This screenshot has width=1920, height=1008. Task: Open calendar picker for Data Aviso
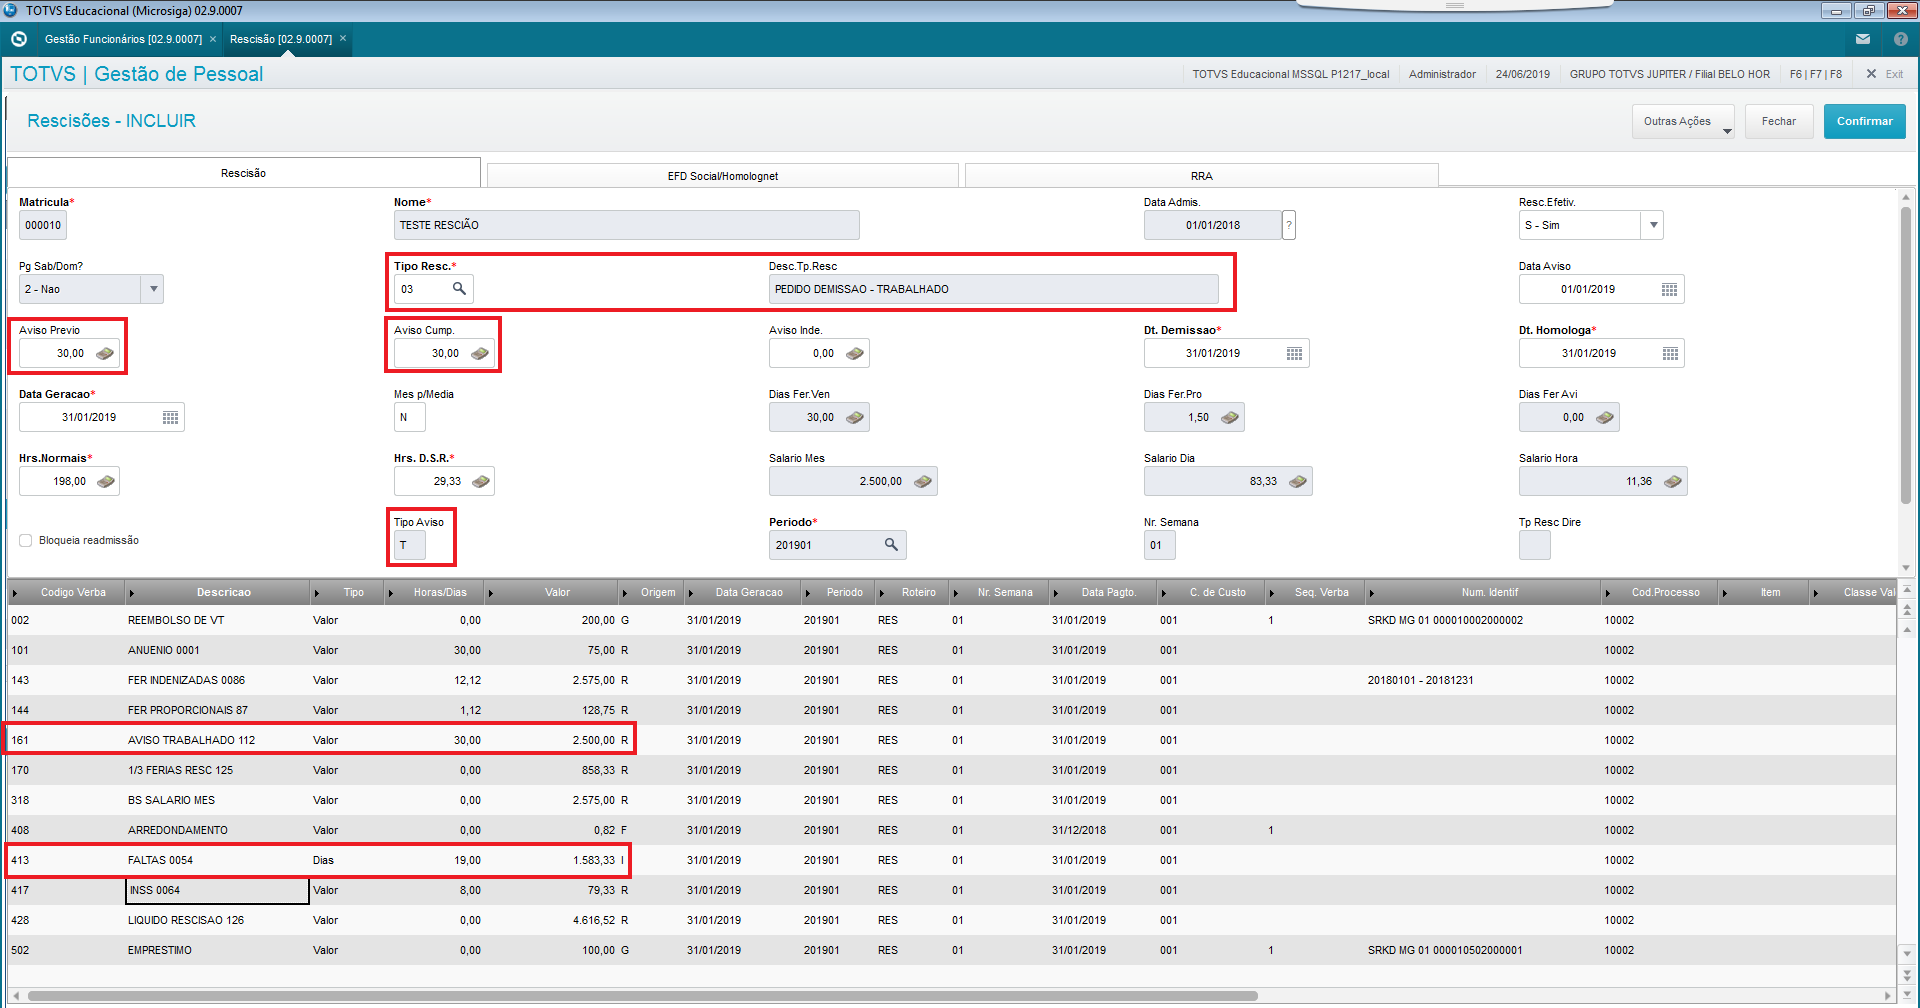pos(1669,289)
